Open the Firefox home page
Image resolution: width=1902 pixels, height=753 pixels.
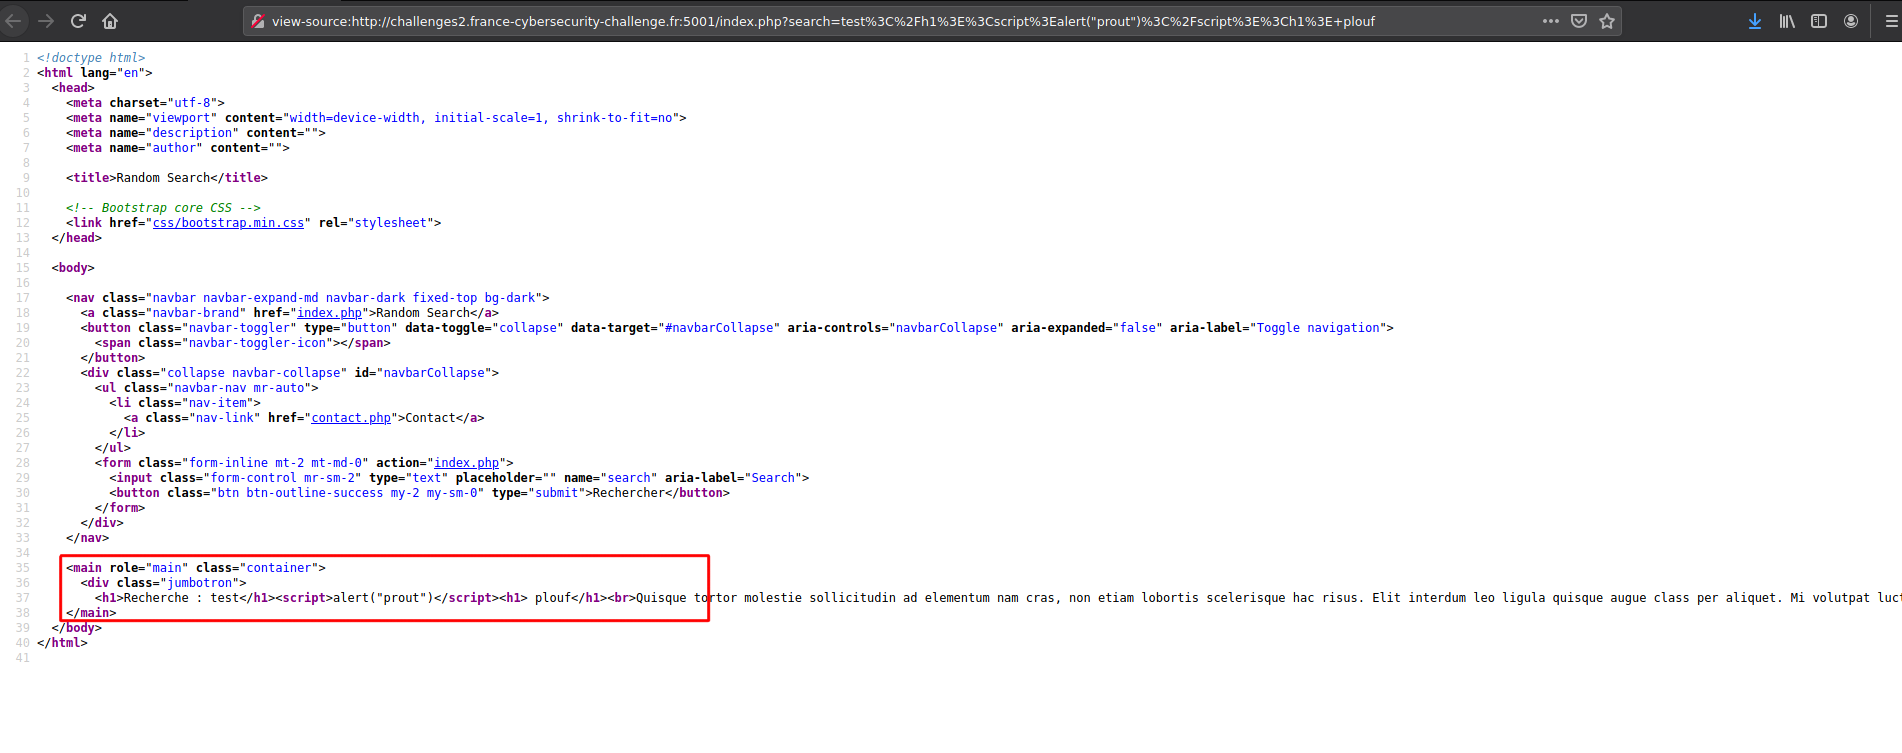pos(110,21)
